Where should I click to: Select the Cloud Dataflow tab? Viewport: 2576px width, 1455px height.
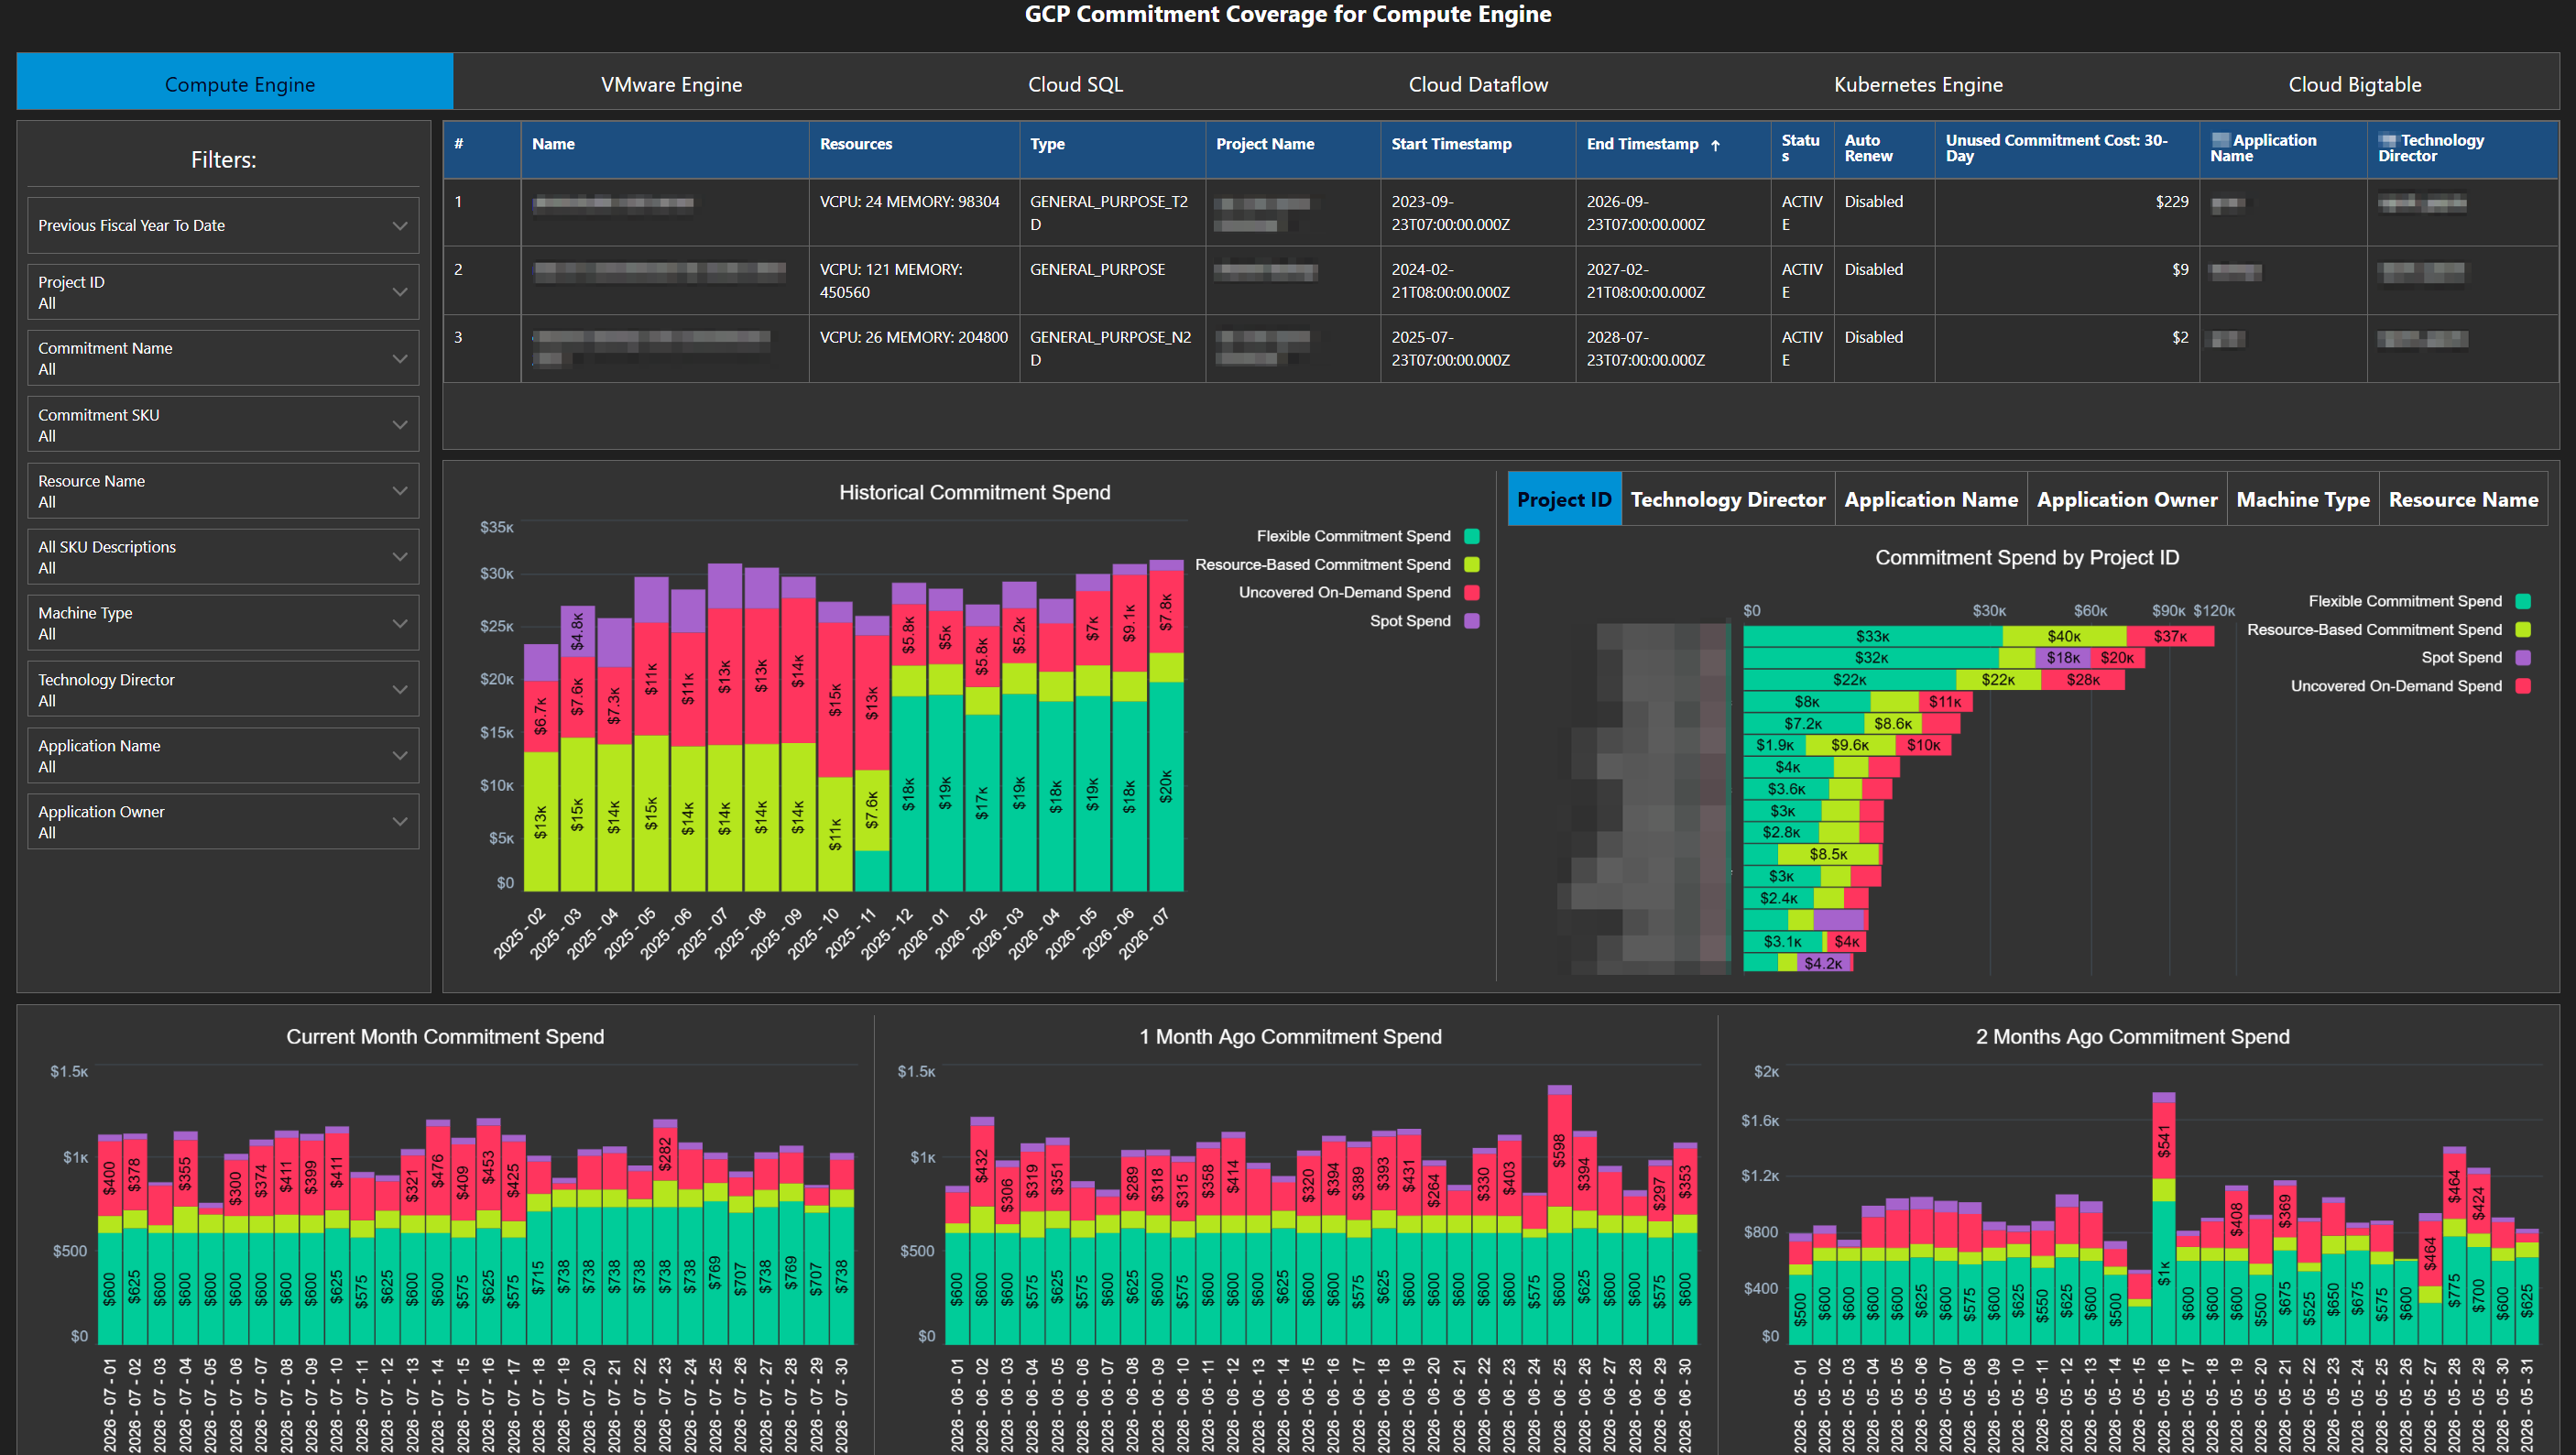pyautogui.click(x=1478, y=84)
